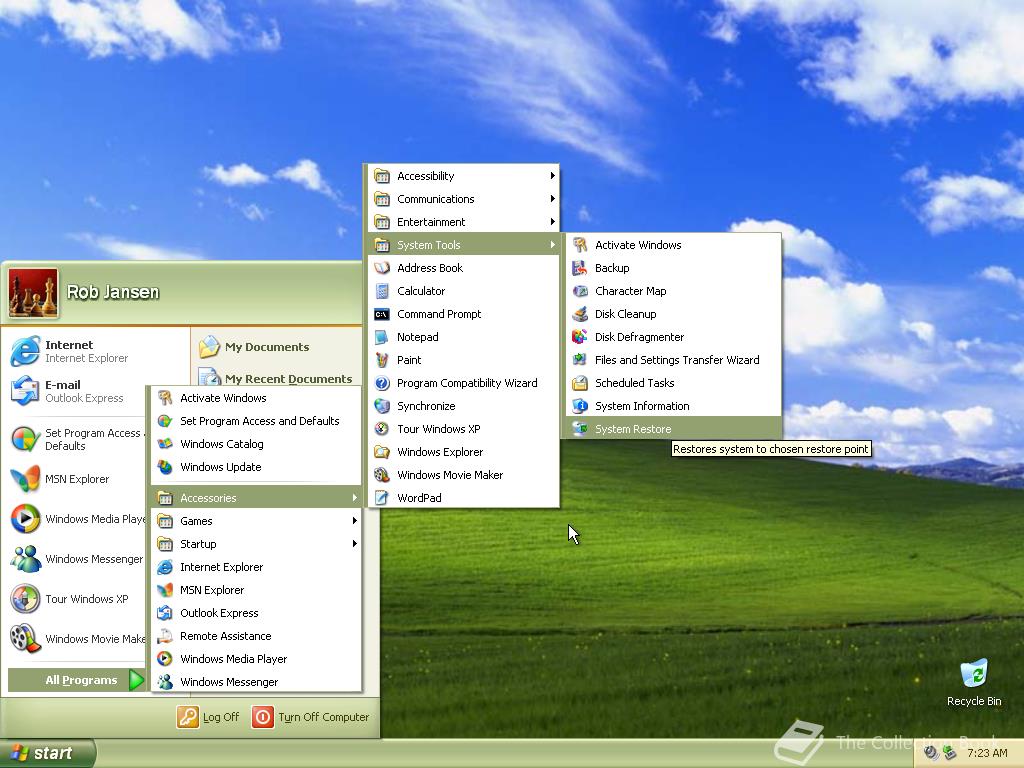Expand the Accessories submenu arrow
This screenshot has width=1024, height=768.
pos(355,498)
